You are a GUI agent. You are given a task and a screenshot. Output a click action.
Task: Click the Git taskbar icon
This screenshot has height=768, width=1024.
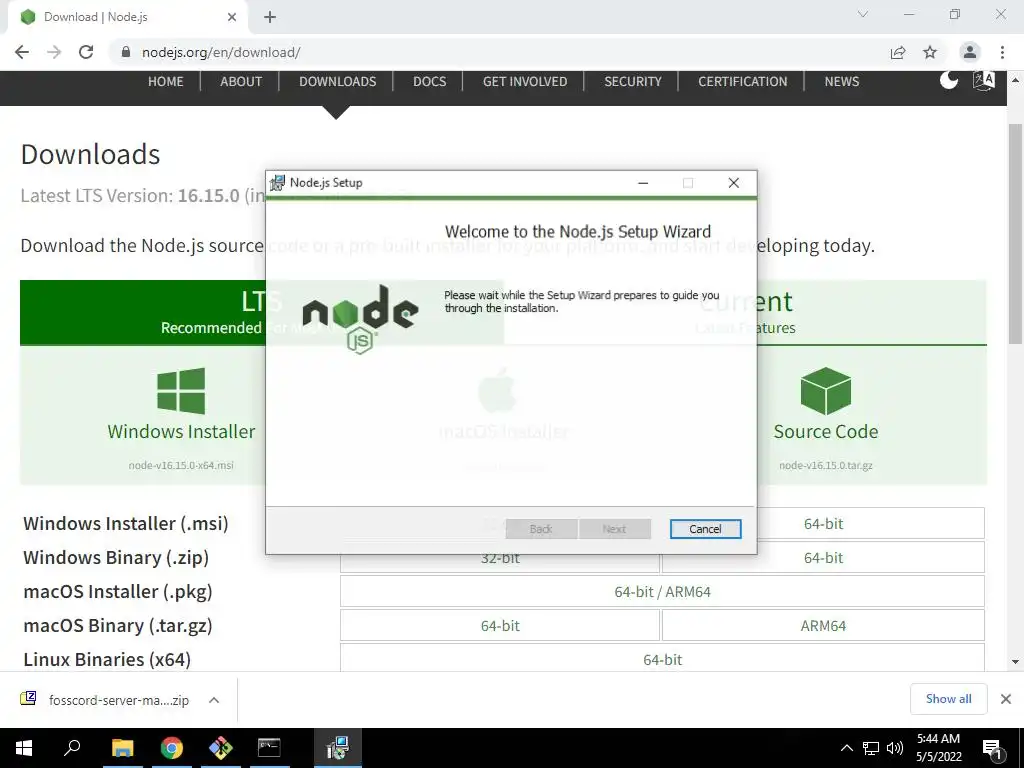click(x=221, y=748)
